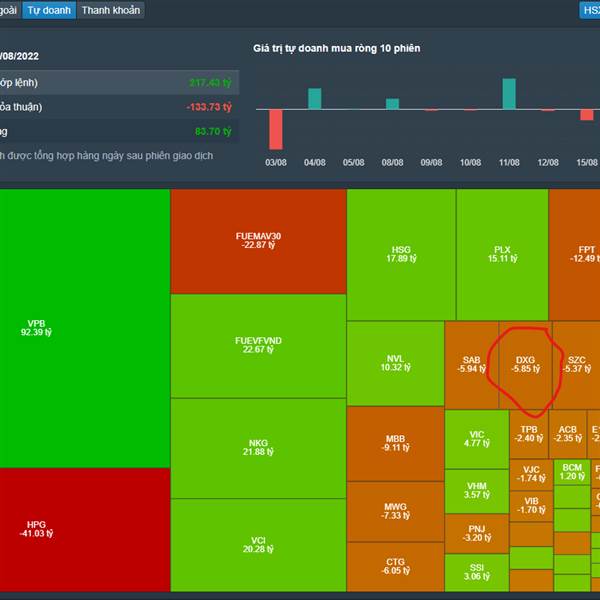Screen dimensions: 600x600
Task: Click the FPT -12.49 tỷ tile
Action: click(574, 254)
